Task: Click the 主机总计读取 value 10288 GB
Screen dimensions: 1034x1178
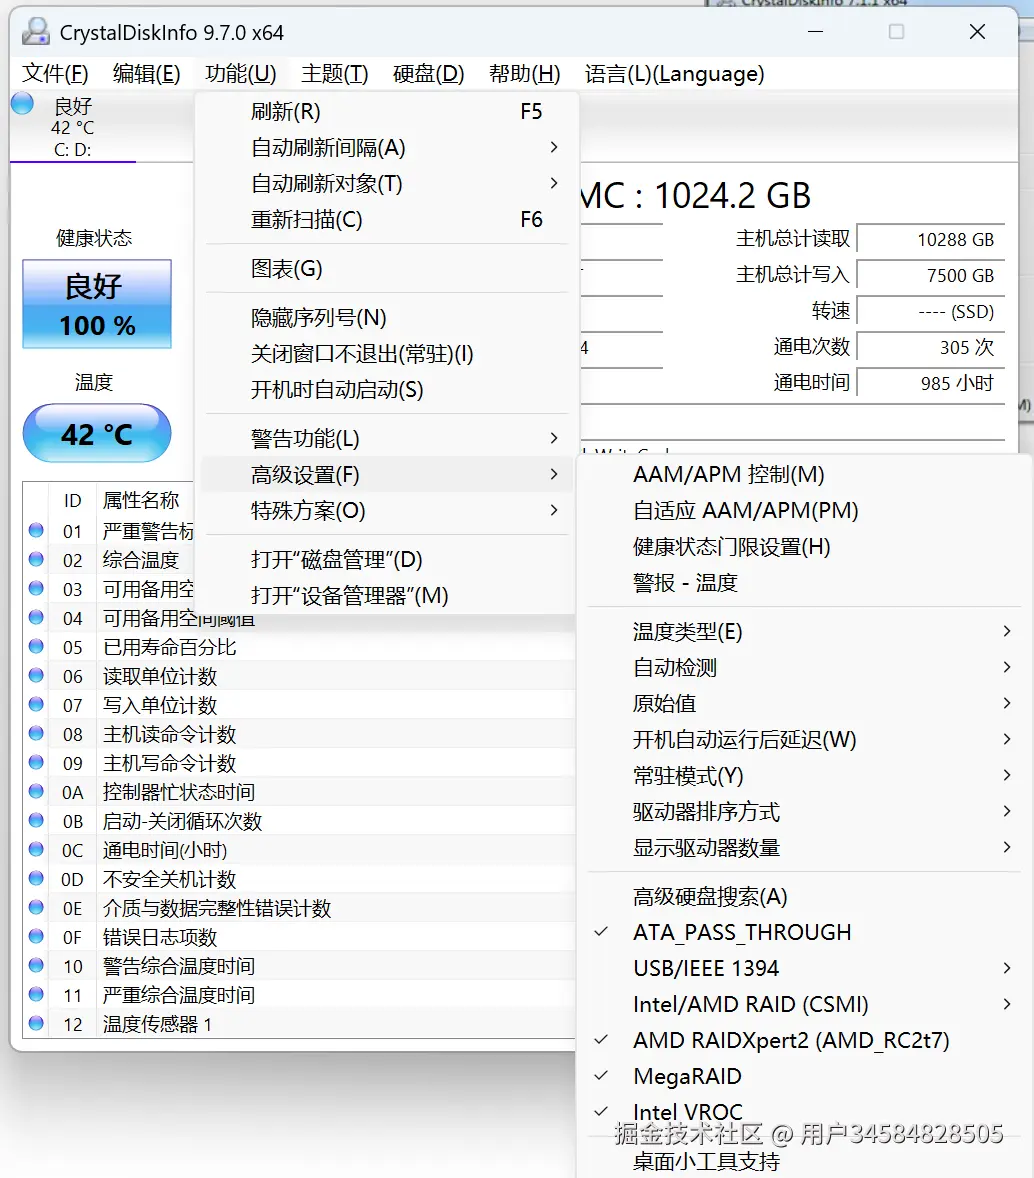Action: tap(930, 240)
